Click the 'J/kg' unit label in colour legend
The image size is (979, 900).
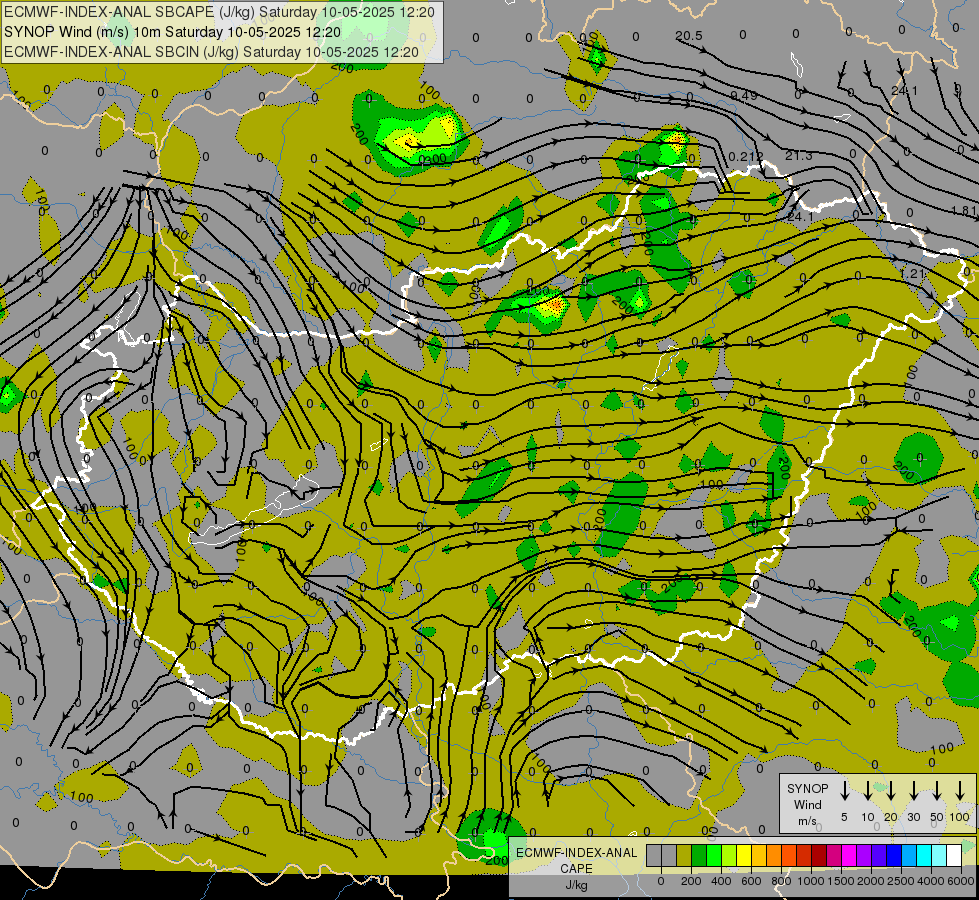[576, 885]
